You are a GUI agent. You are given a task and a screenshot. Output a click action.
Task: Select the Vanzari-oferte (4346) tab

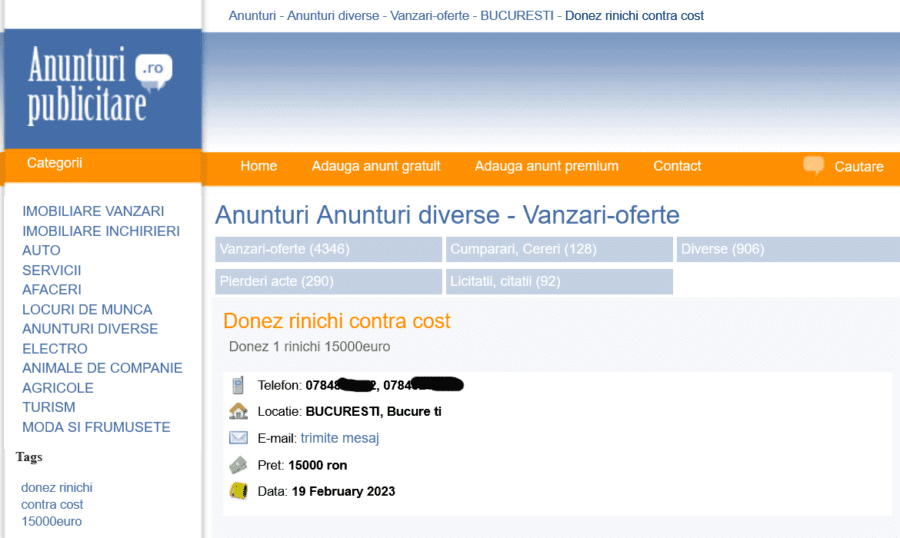(328, 249)
